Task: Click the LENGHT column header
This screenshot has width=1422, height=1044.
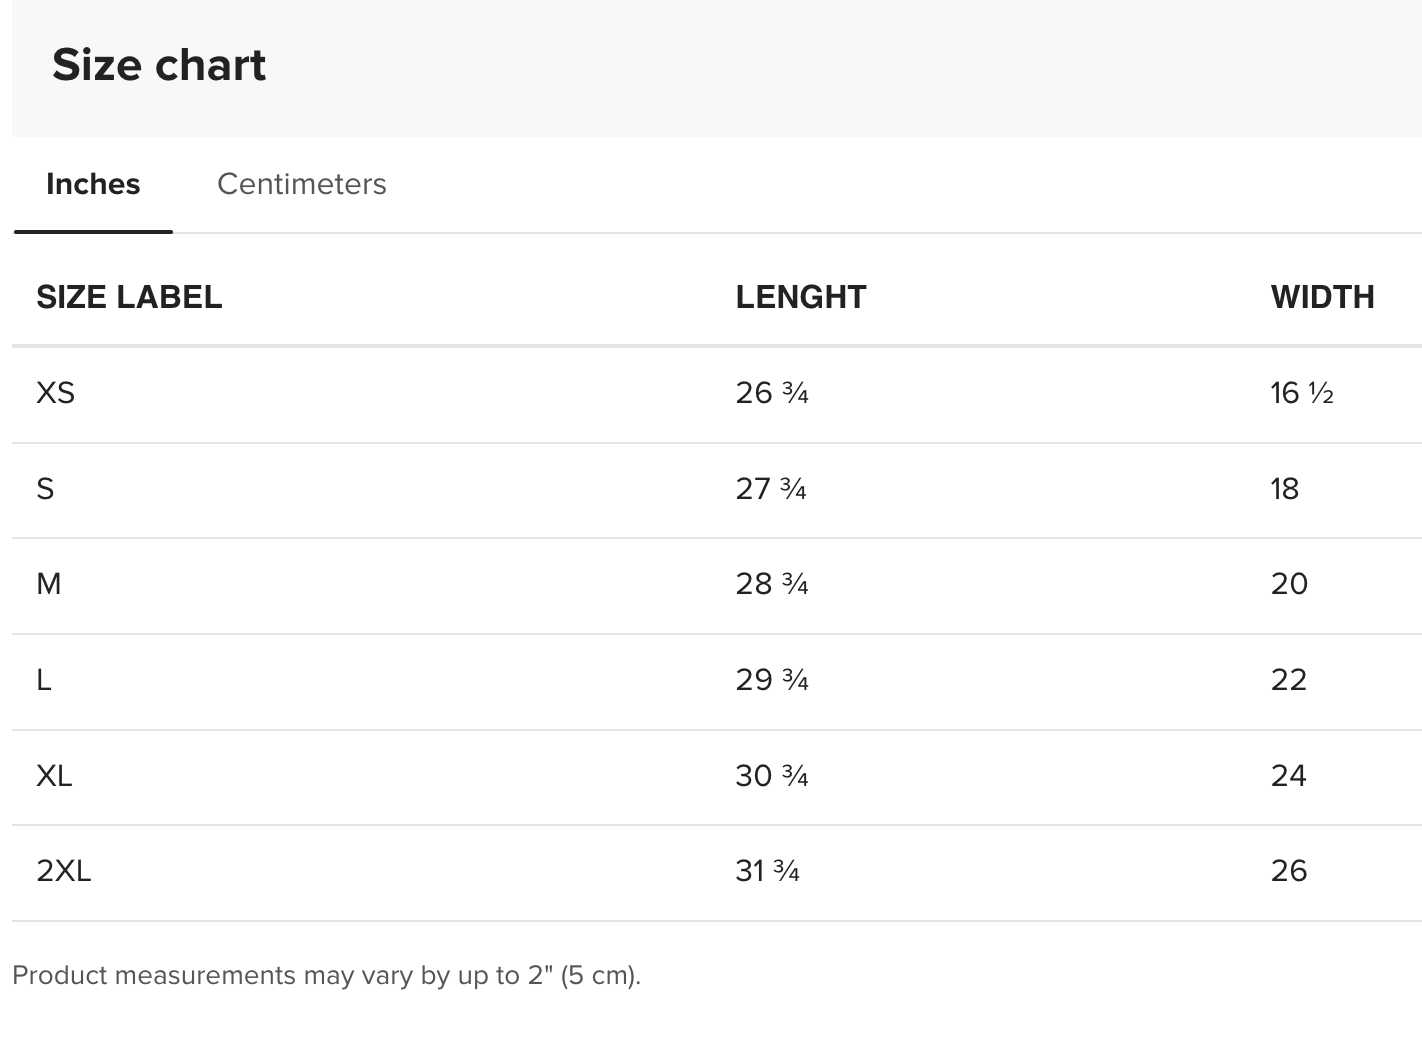Action: (x=800, y=297)
